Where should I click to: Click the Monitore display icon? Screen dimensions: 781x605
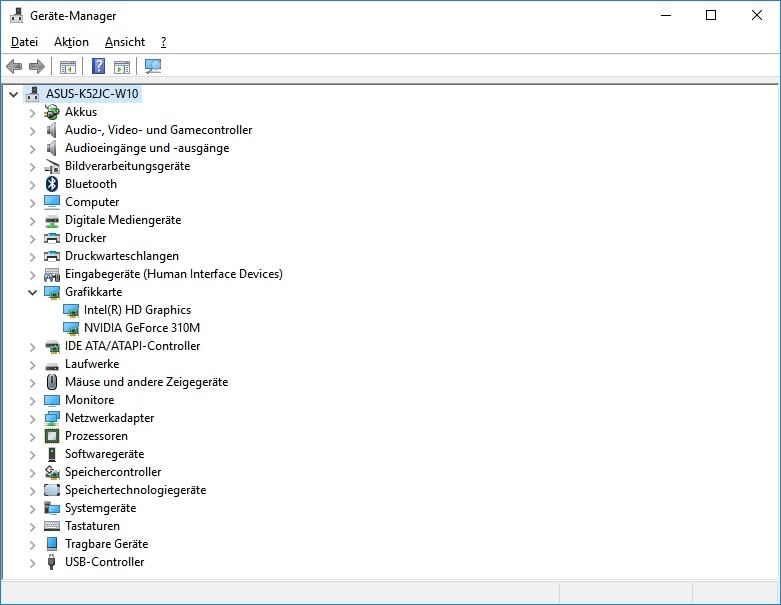[52, 400]
